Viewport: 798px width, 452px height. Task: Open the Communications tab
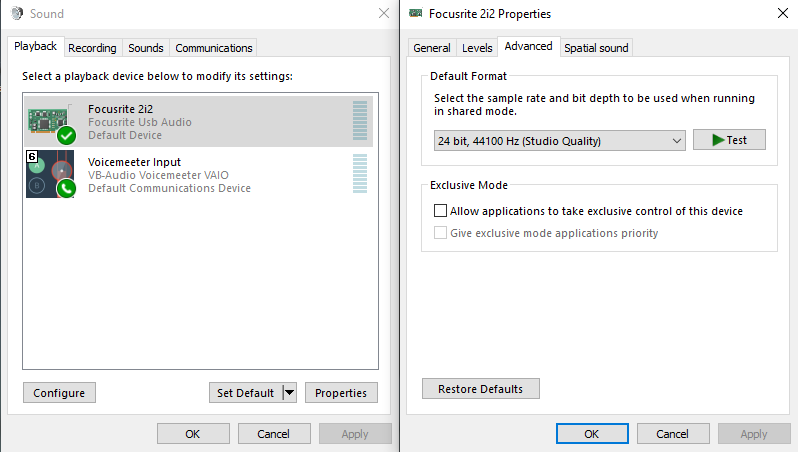[x=214, y=48]
